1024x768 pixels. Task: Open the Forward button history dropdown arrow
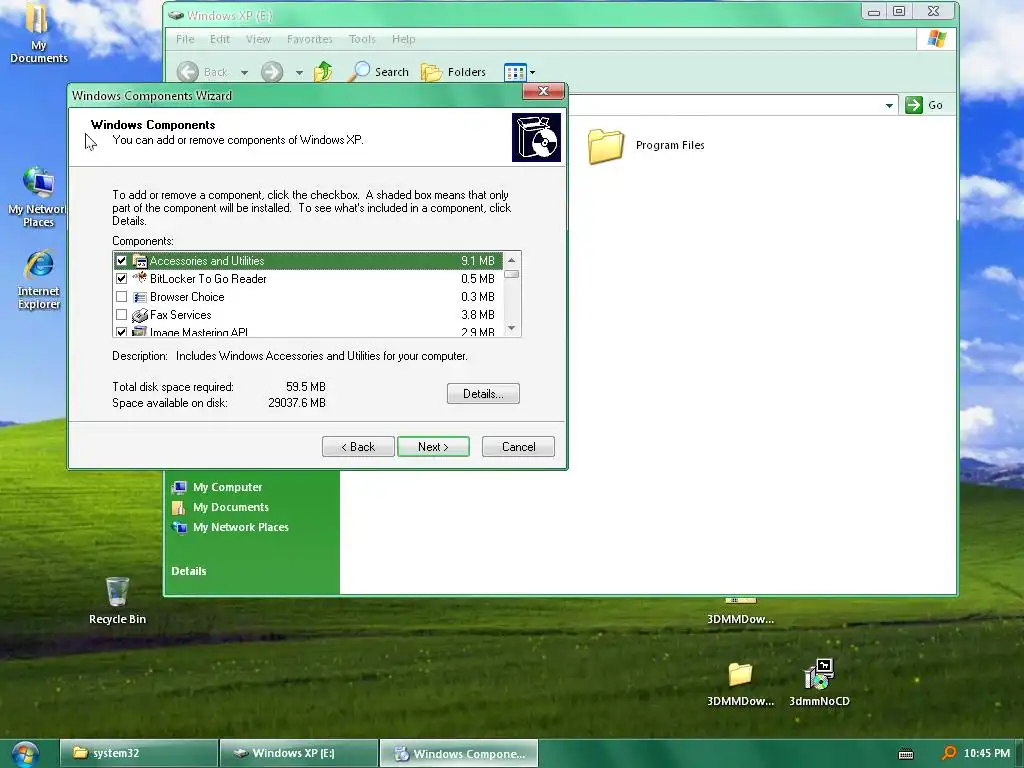[299, 72]
